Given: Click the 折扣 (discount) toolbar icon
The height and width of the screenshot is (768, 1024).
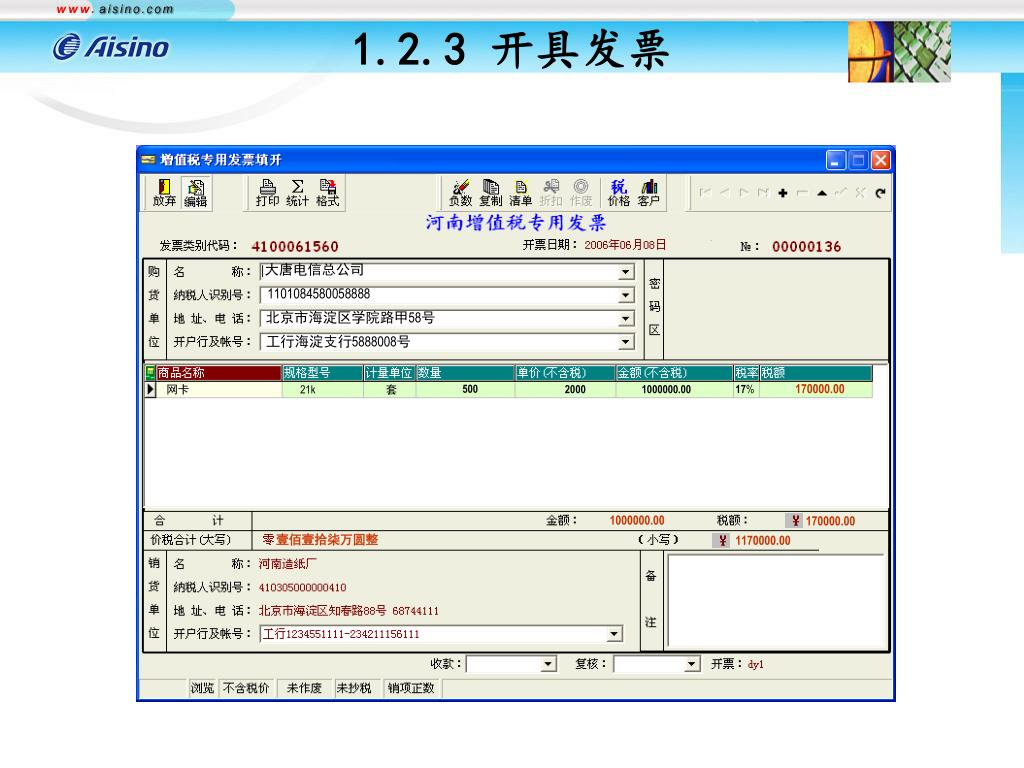Looking at the screenshot, I should 551,193.
